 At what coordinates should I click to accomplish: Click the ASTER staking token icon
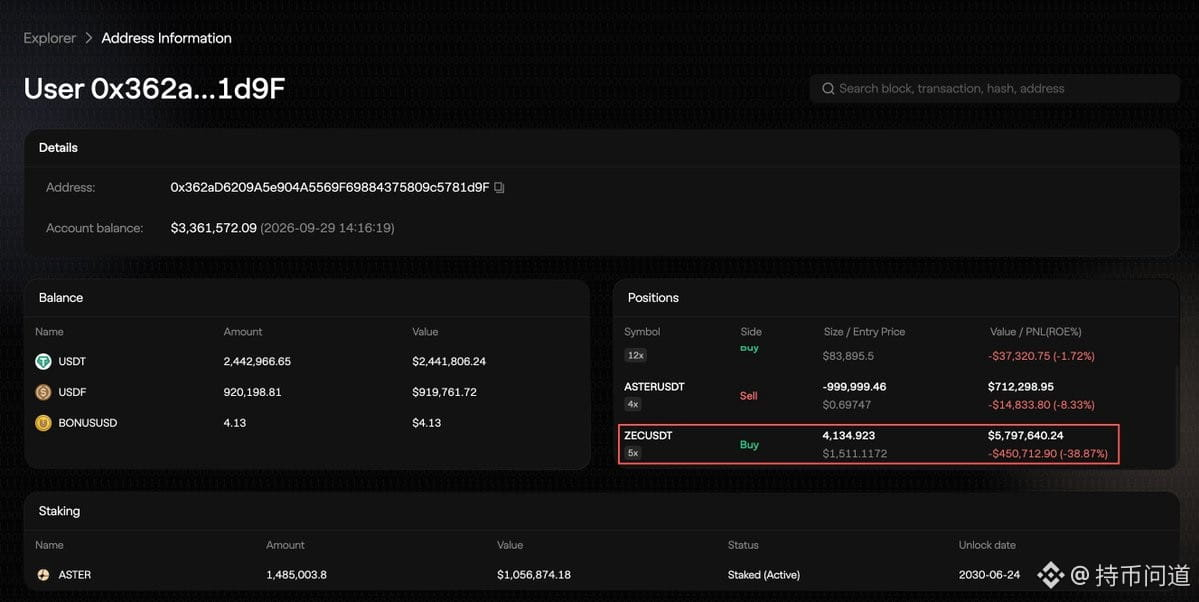44,574
